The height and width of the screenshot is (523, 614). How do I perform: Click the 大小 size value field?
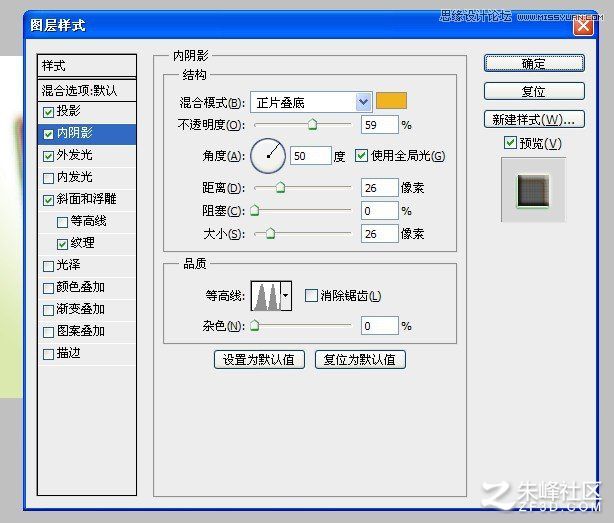click(x=379, y=234)
